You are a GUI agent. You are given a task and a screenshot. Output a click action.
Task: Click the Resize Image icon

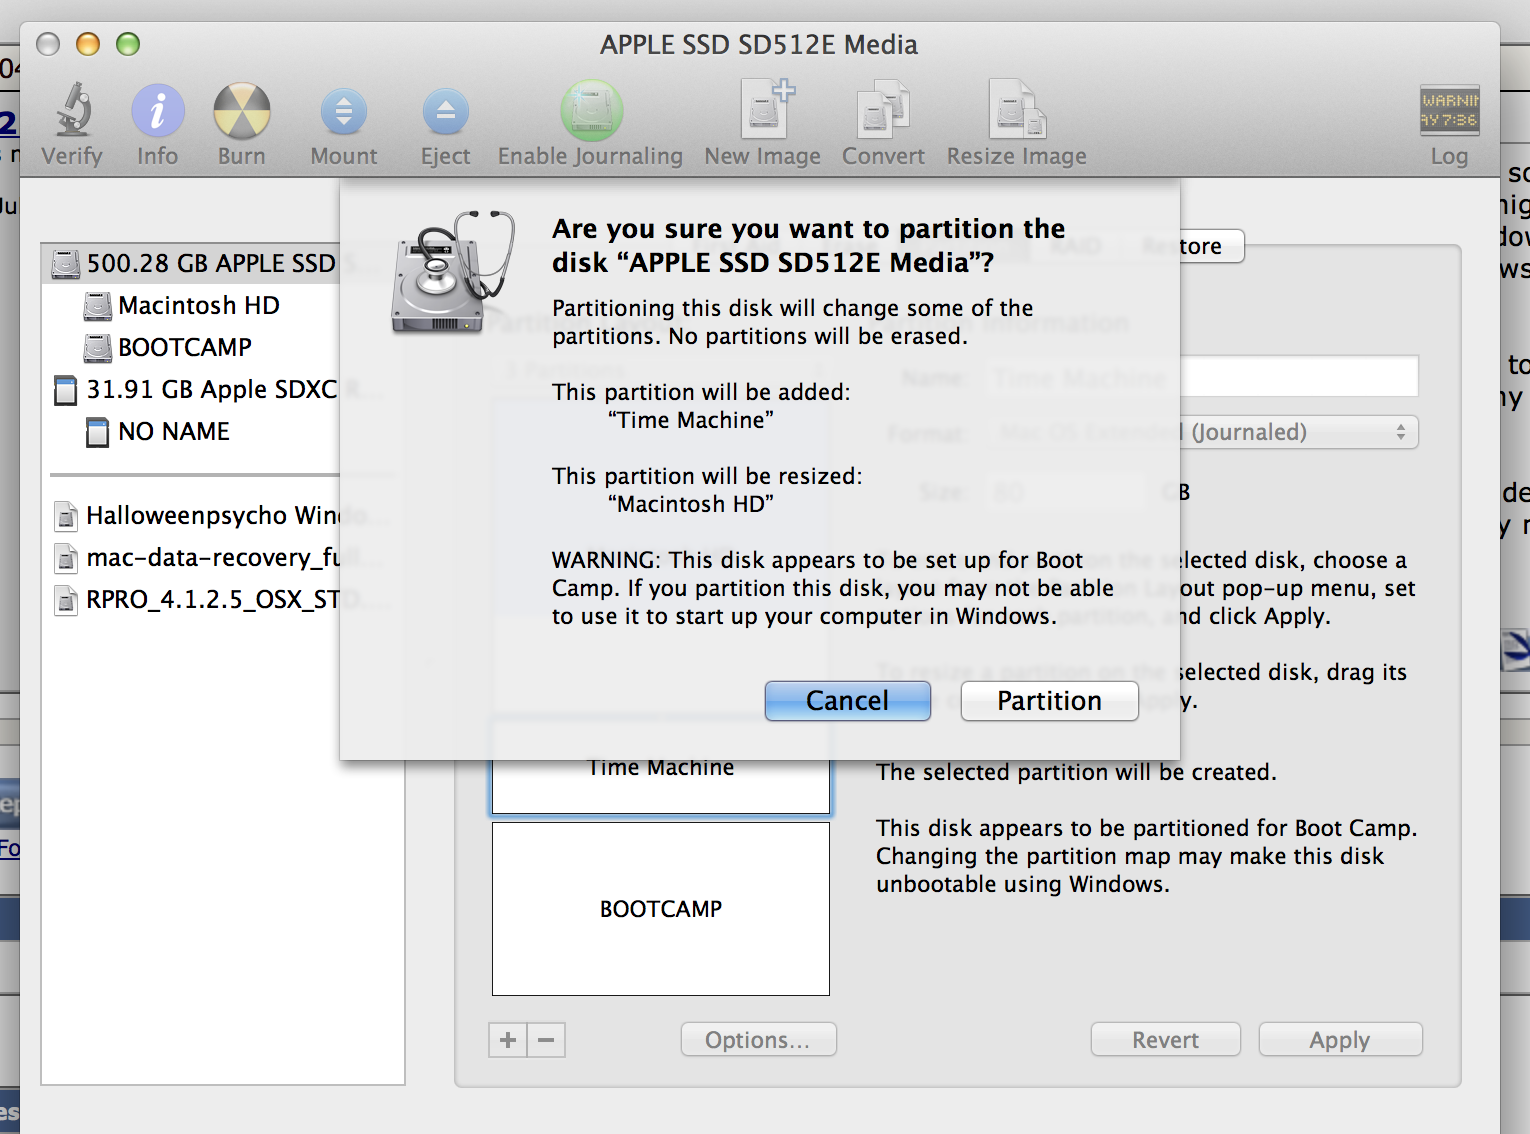1017,108
